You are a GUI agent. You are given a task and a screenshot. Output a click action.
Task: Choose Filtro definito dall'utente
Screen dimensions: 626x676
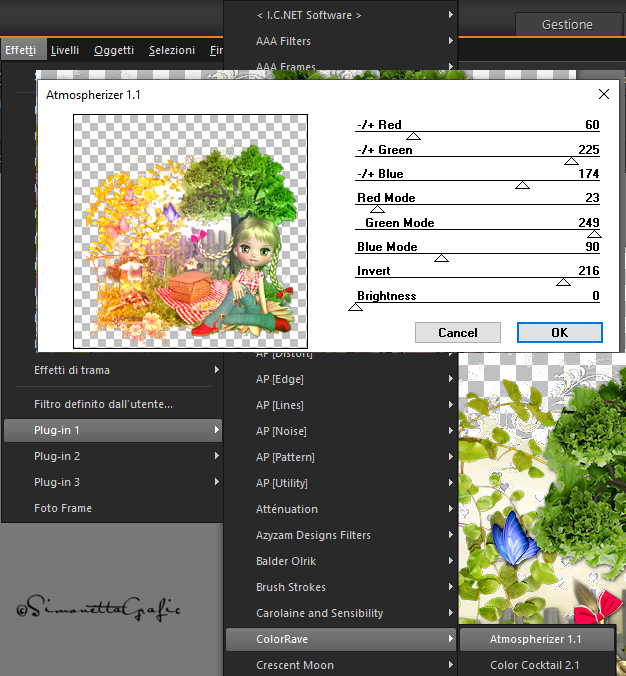[113, 404]
